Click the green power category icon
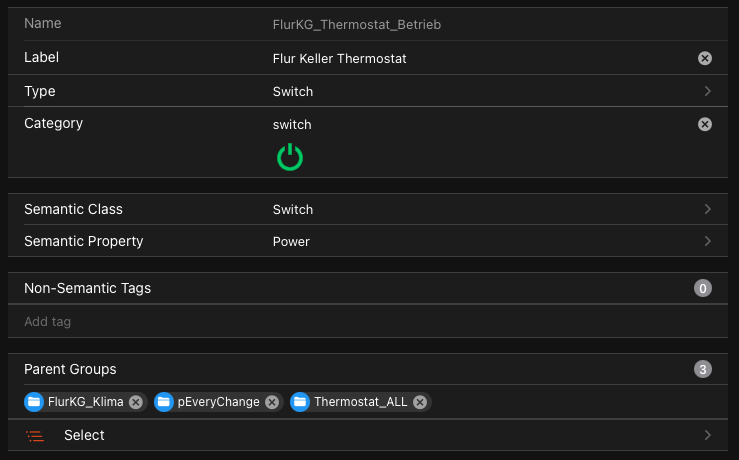The width and height of the screenshot is (739, 460). (x=290, y=157)
